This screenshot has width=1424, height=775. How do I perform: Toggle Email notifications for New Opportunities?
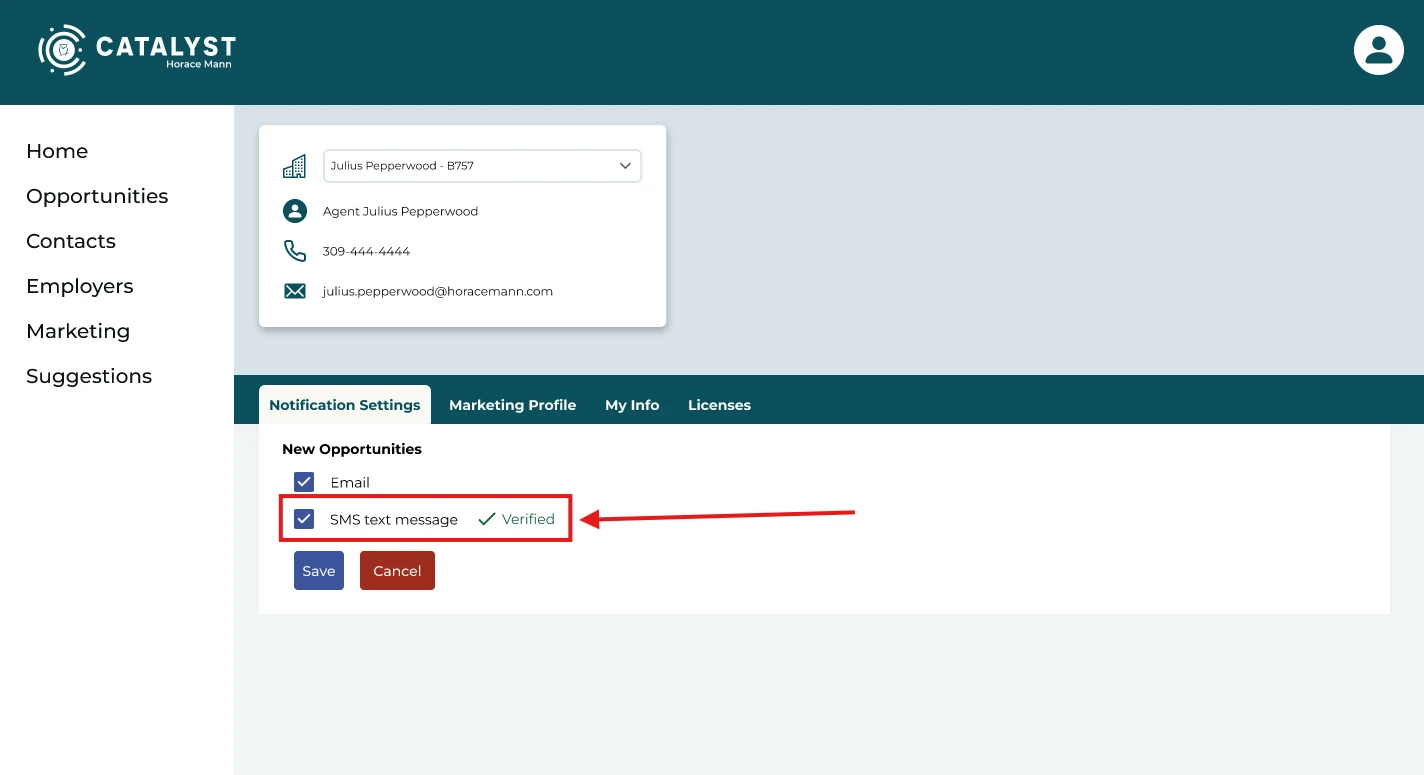coord(303,482)
